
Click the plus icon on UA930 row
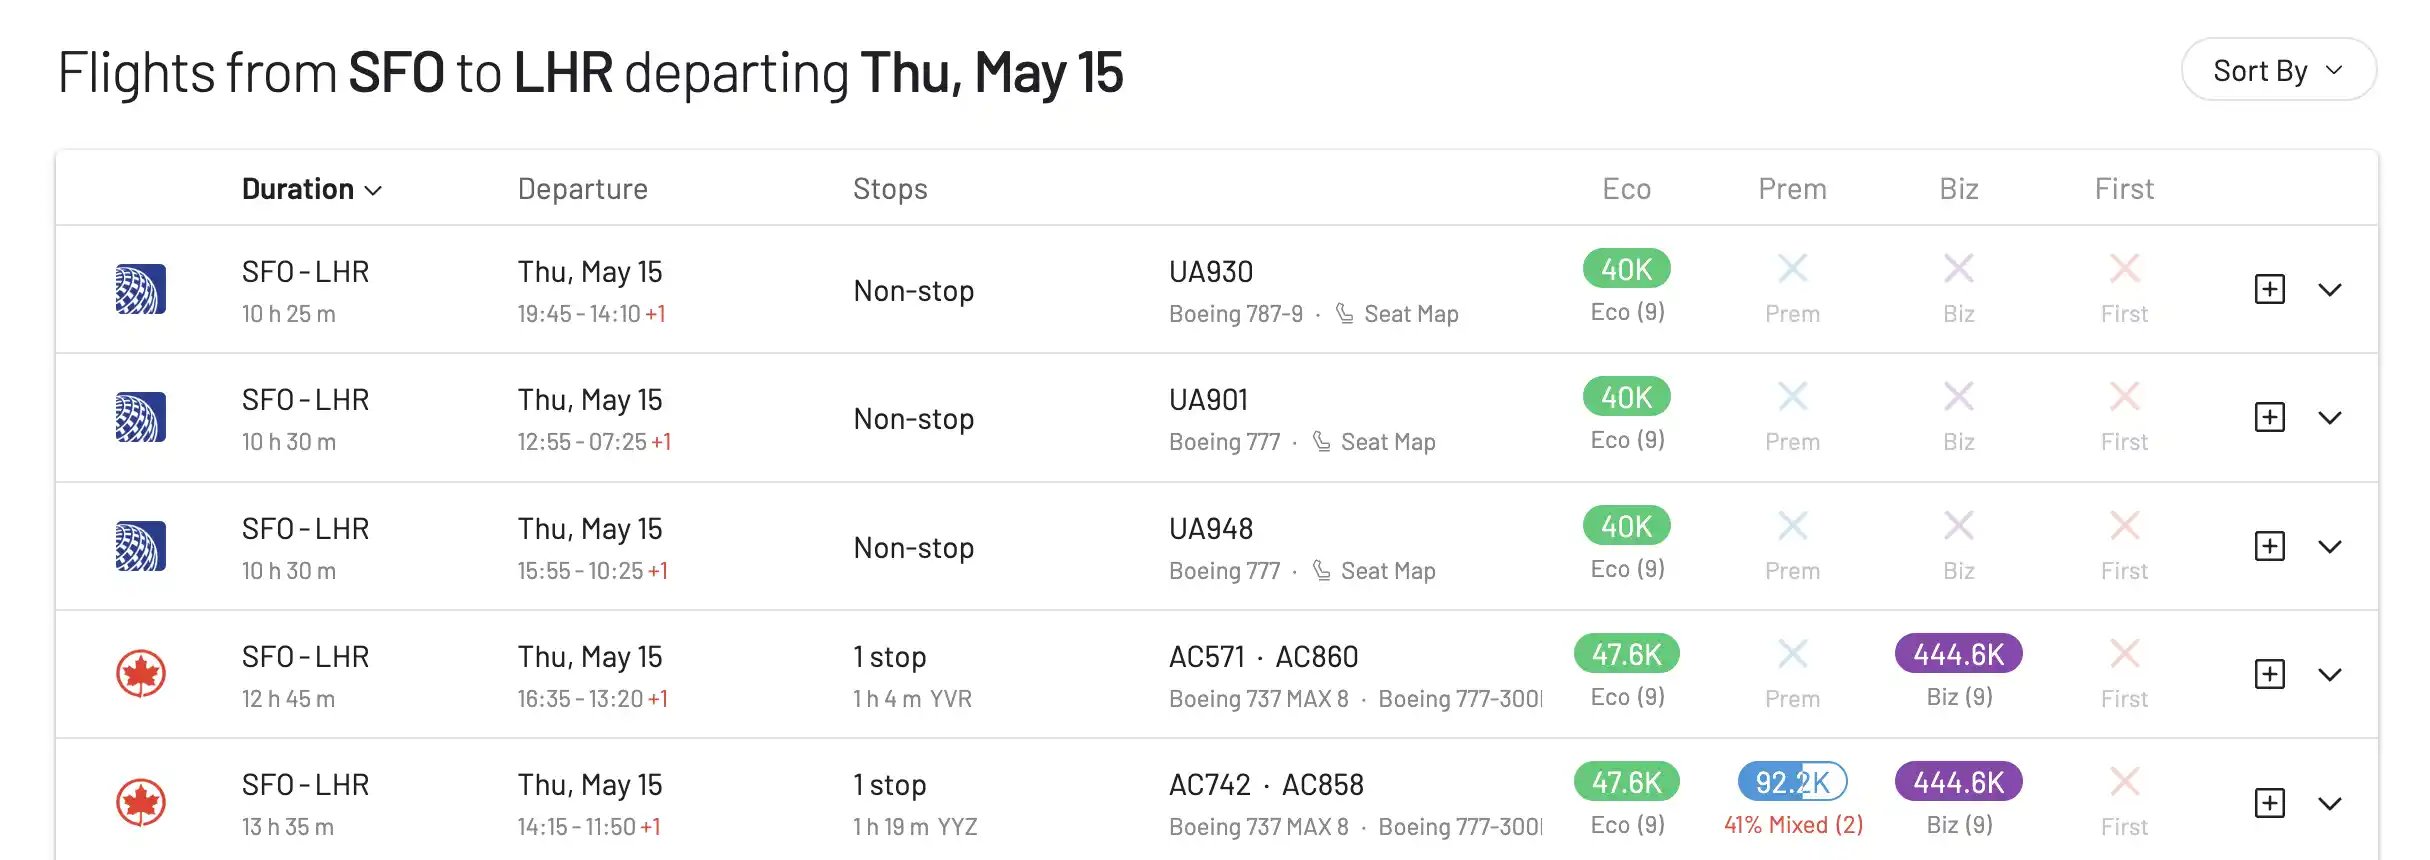tap(2269, 289)
